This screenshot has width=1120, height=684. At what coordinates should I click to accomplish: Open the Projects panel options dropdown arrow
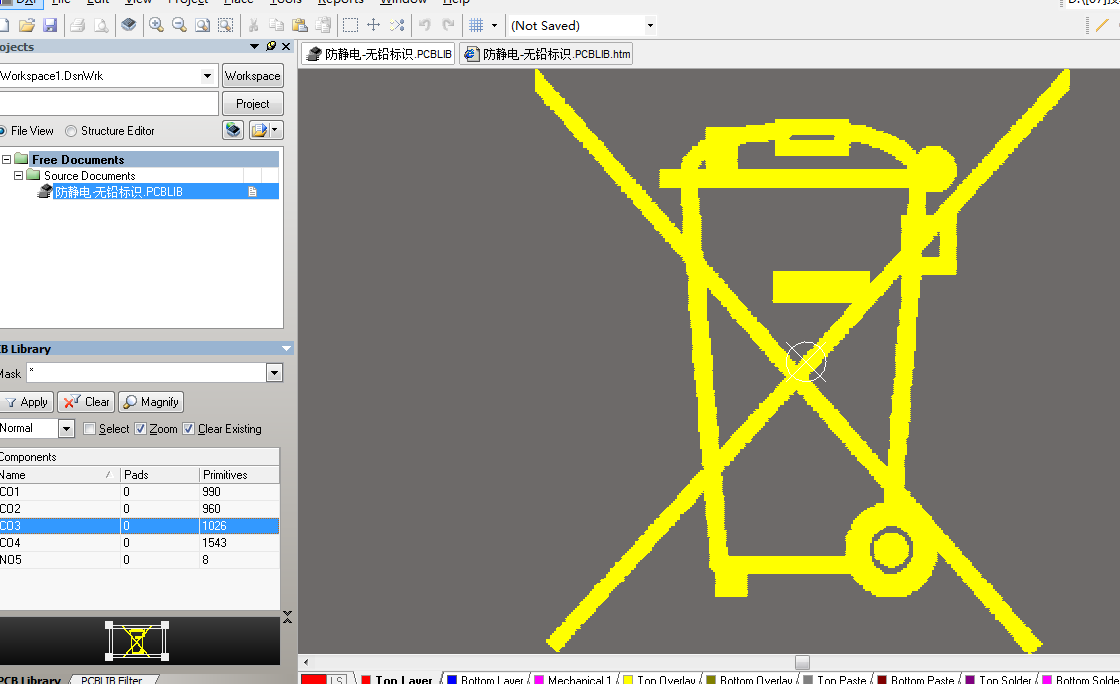pyautogui.click(x=254, y=46)
